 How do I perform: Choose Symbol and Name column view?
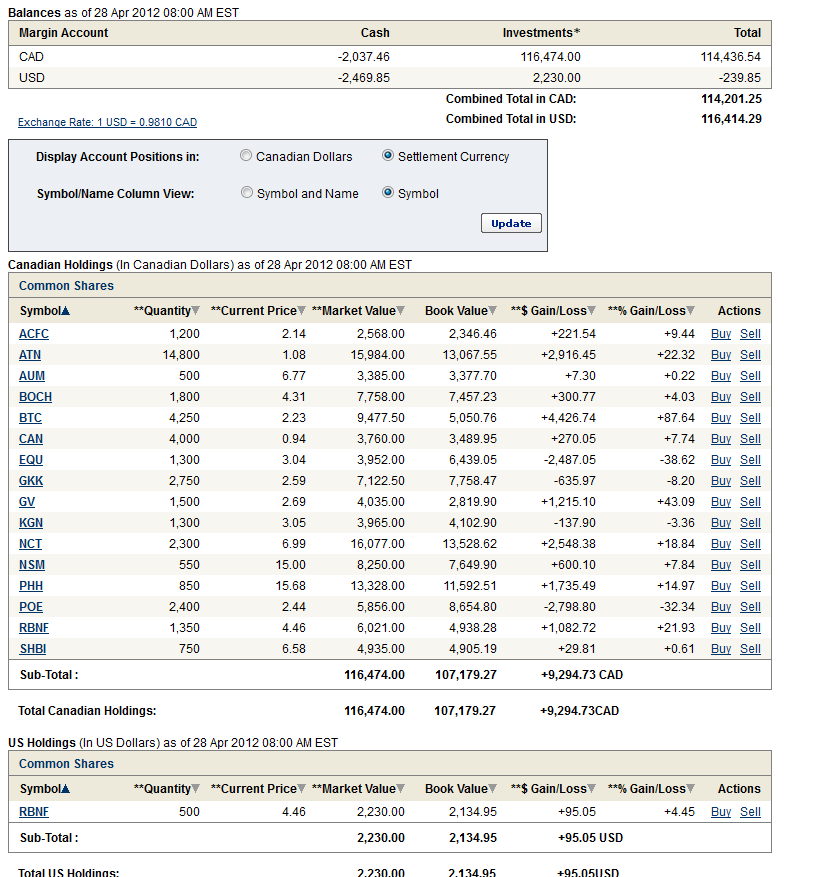(247, 193)
